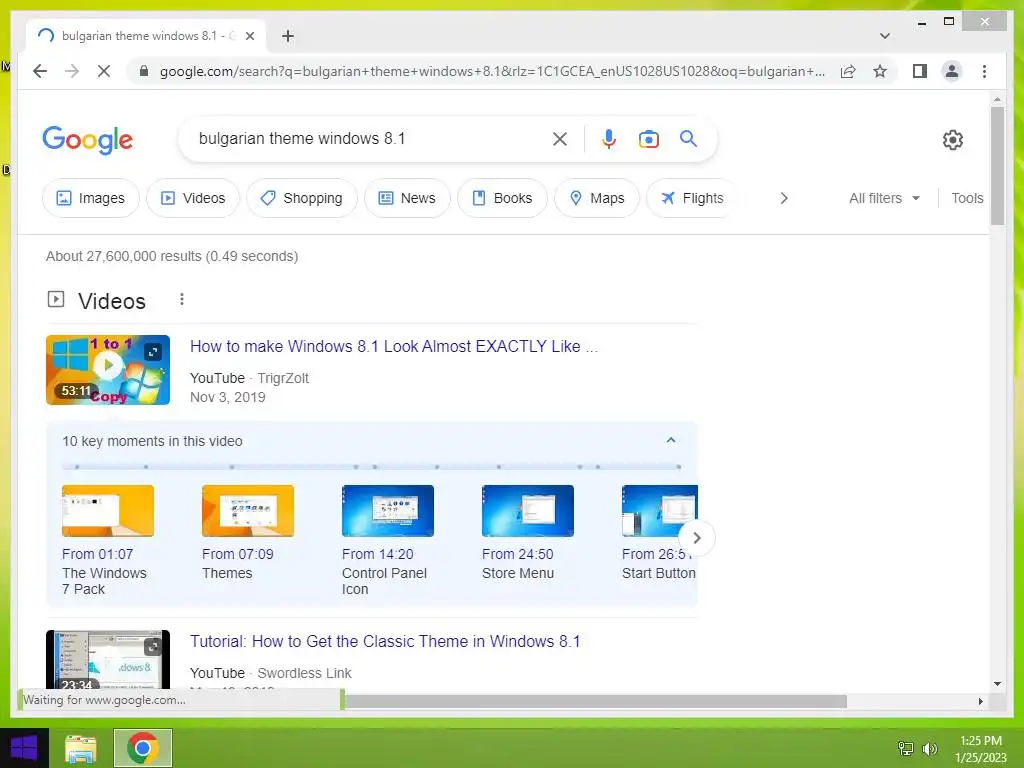Play the 53:11 video thumbnail
This screenshot has height=768, width=1024.
pos(108,370)
